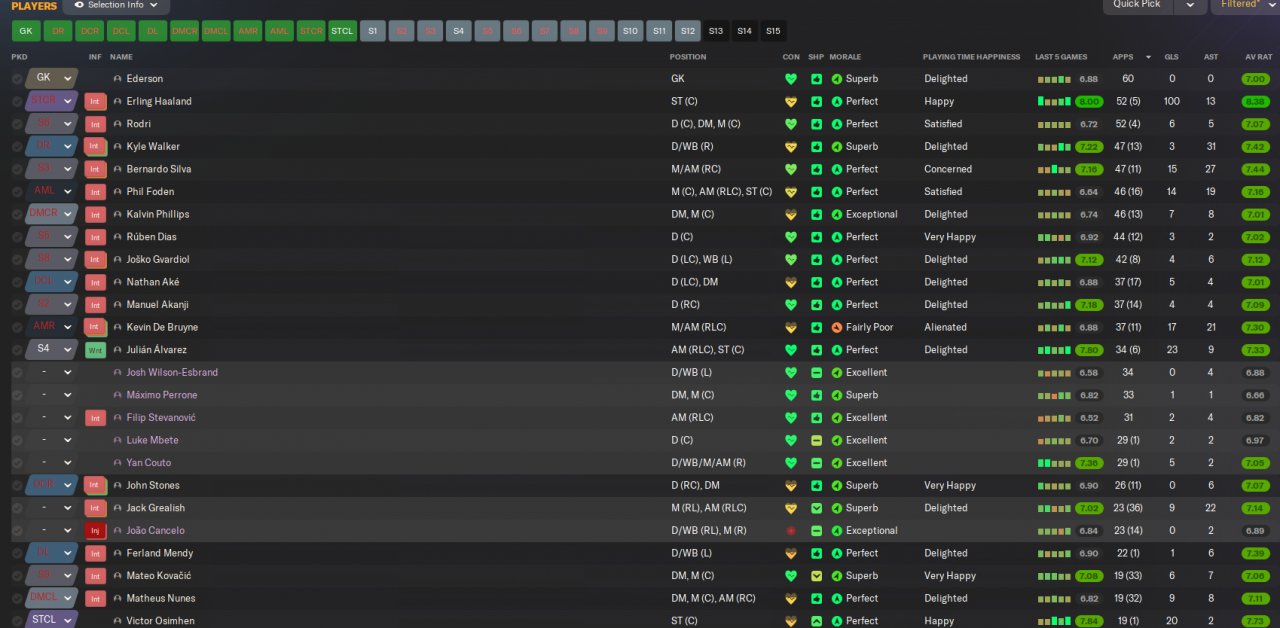Click the profile icon beside Yan Couto
This screenshot has width=1280, height=628.
[x=117, y=463]
